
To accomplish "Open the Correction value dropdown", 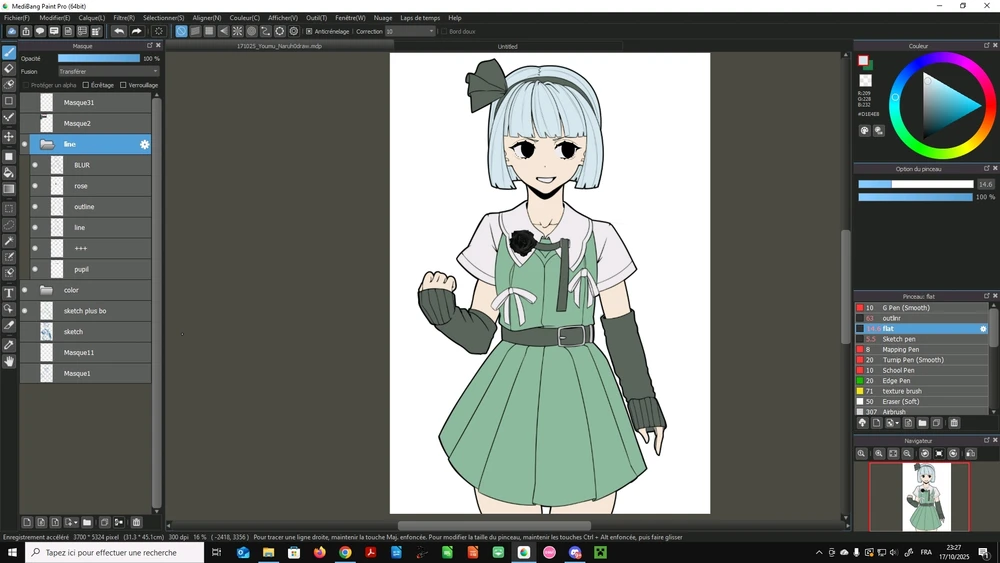I will pos(409,31).
